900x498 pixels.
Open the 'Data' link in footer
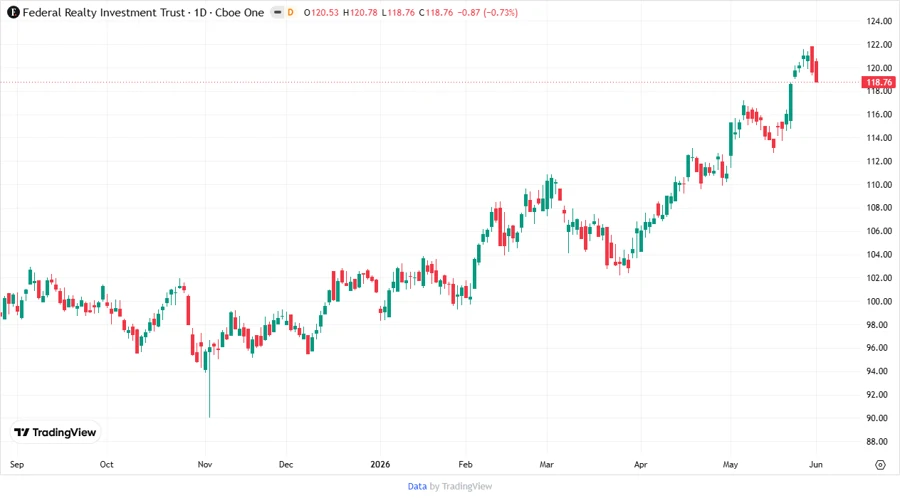coord(417,486)
